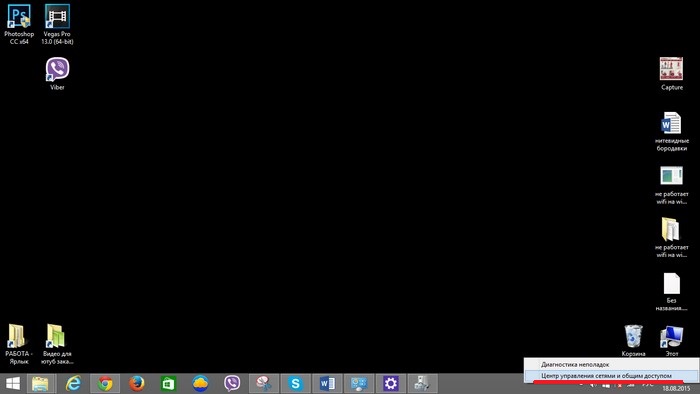
Task: Switch to Google Chrome on the taskbar
Action: point(105,383)
